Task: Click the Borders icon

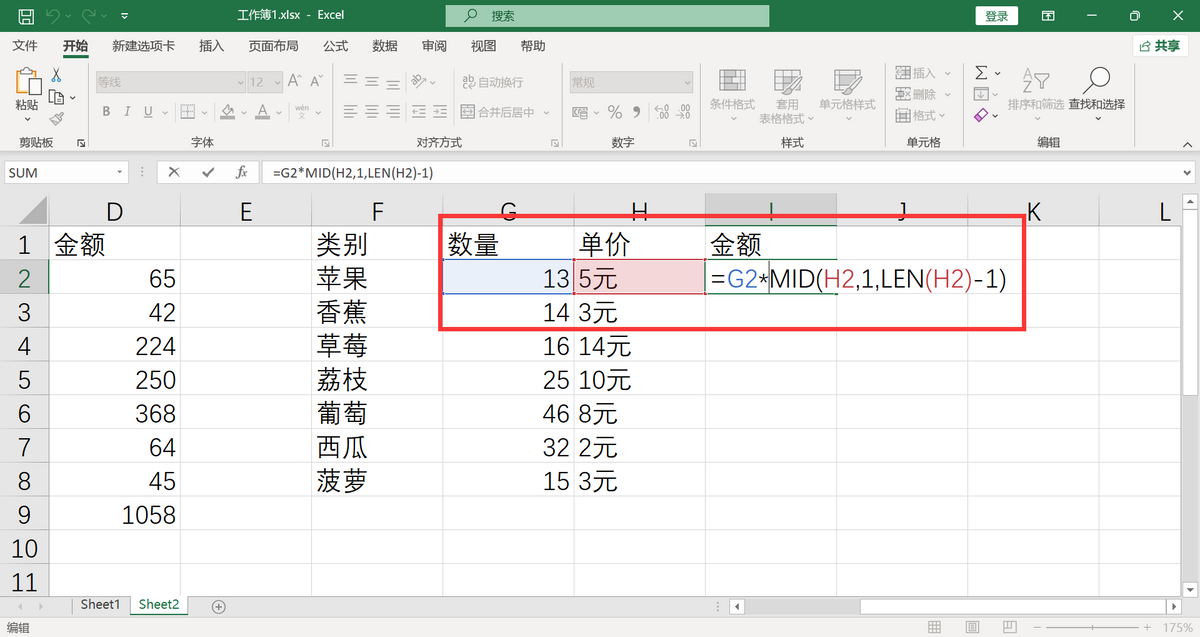Action: pos(189,112)
